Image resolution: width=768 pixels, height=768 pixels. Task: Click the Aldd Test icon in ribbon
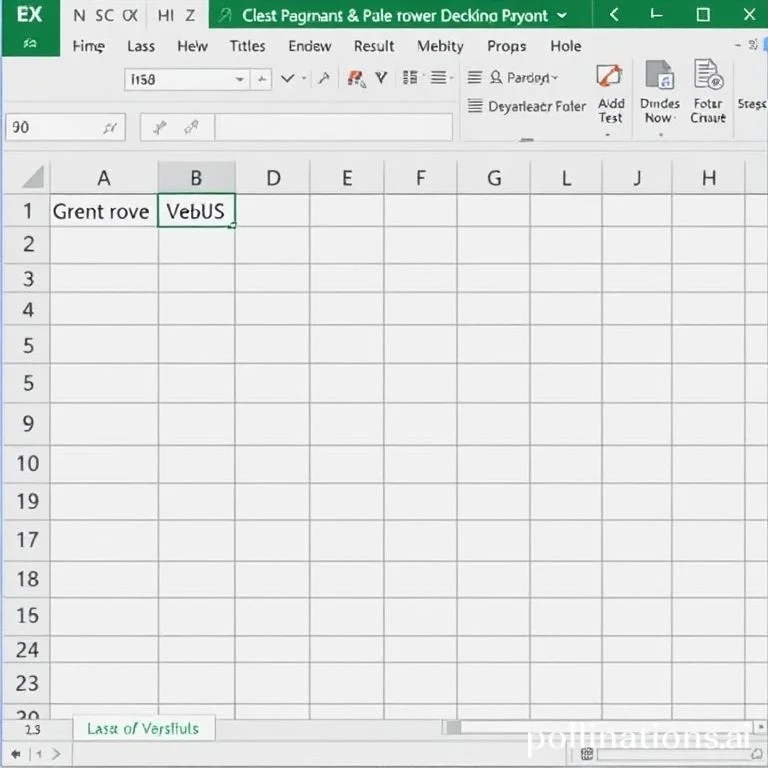click(610, 78)
